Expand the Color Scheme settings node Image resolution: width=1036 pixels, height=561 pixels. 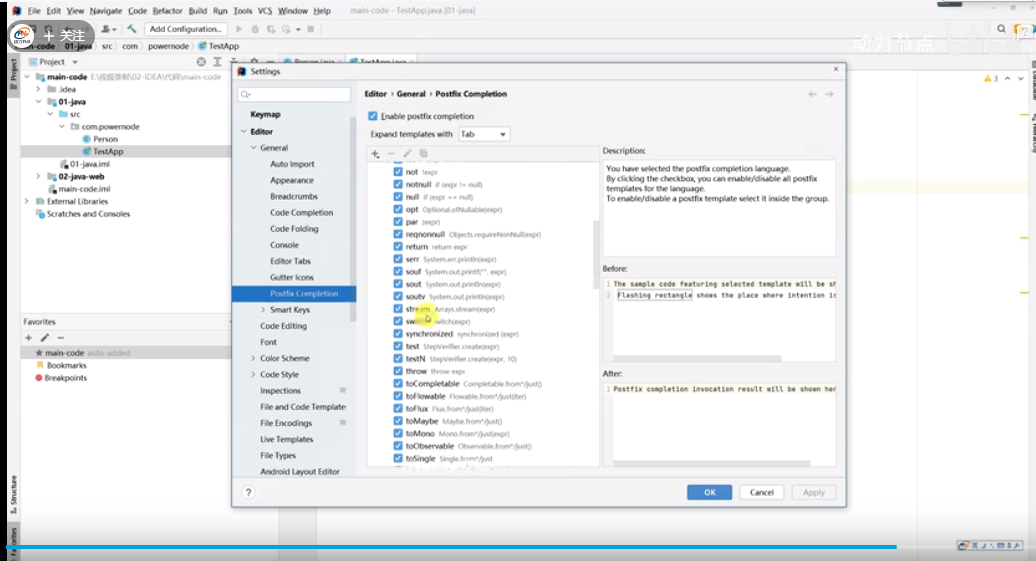coord(253,358)
